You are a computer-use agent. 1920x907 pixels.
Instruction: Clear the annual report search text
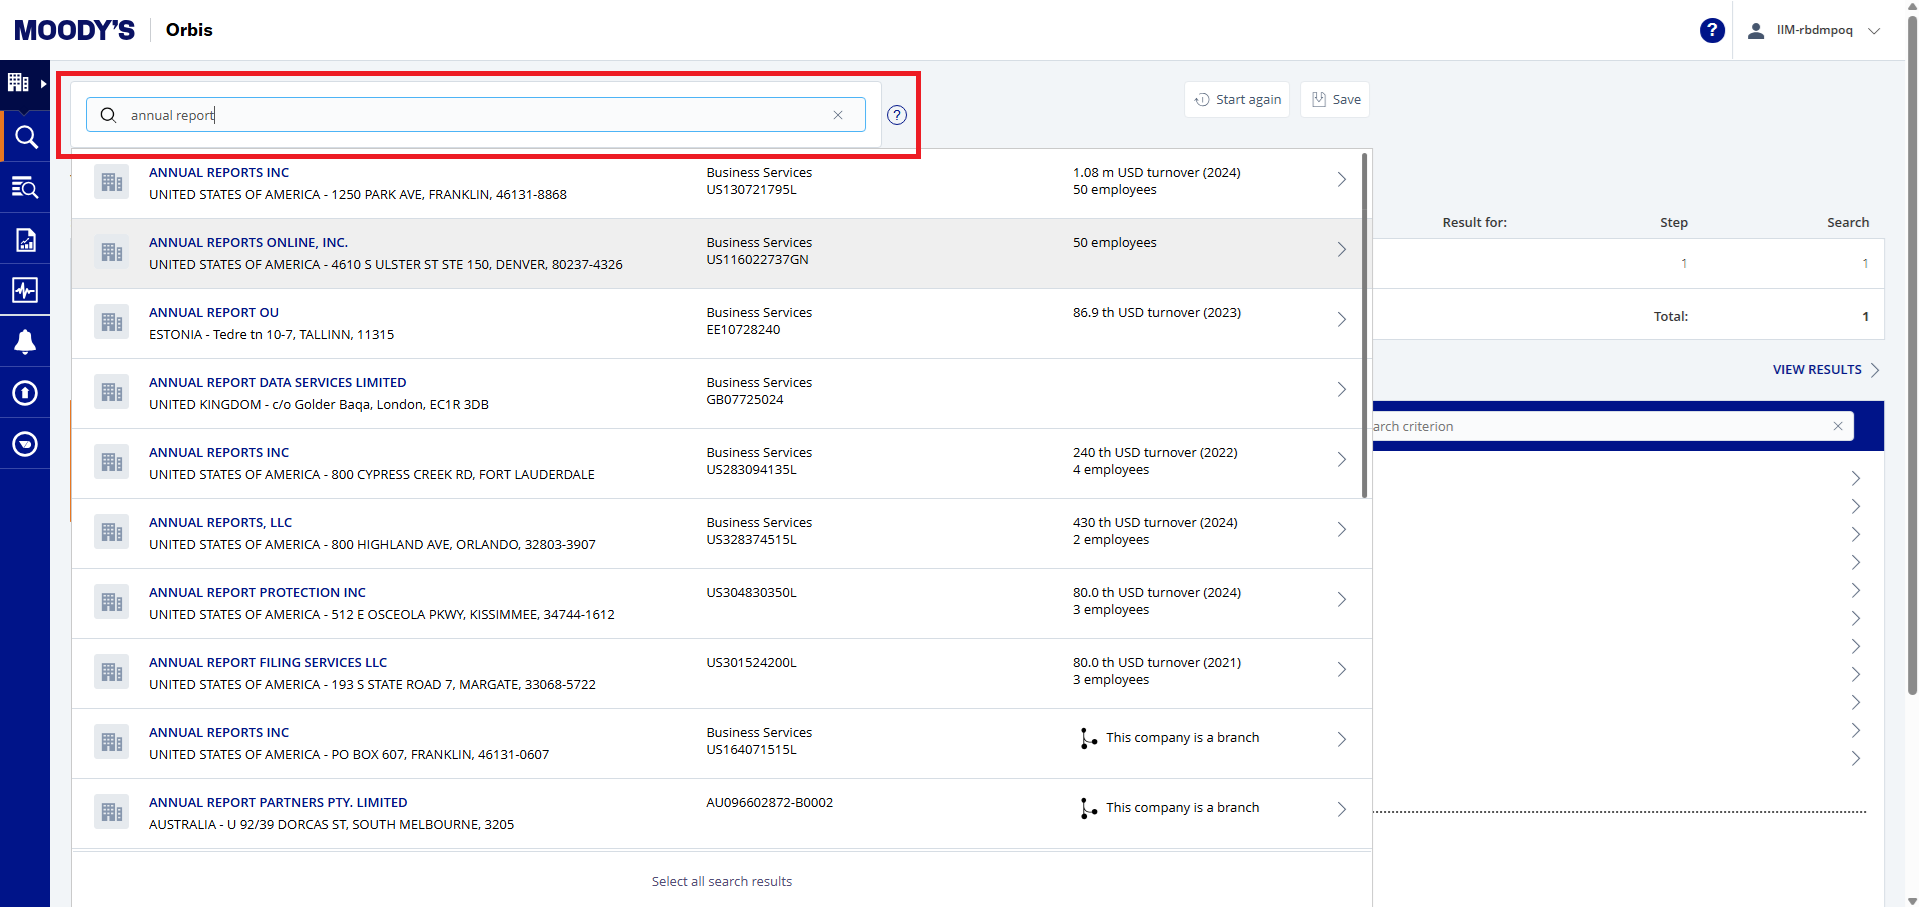(838, 115)
